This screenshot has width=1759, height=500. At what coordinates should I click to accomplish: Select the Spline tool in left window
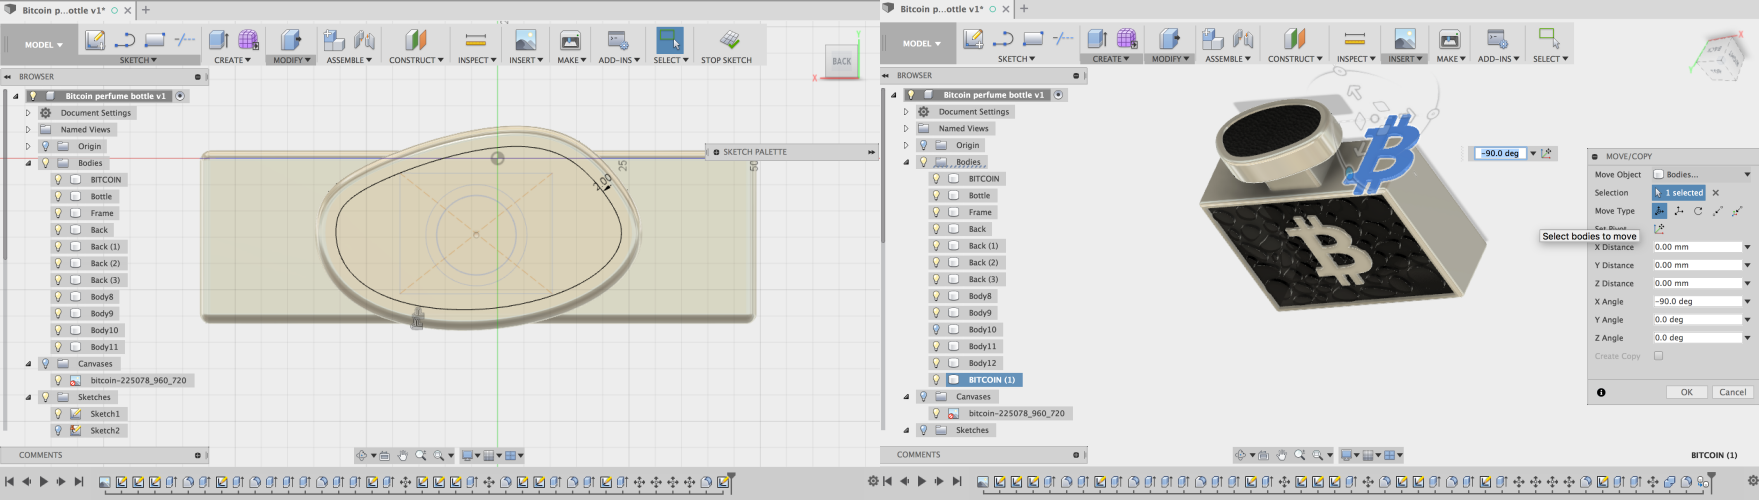point(125,40)
